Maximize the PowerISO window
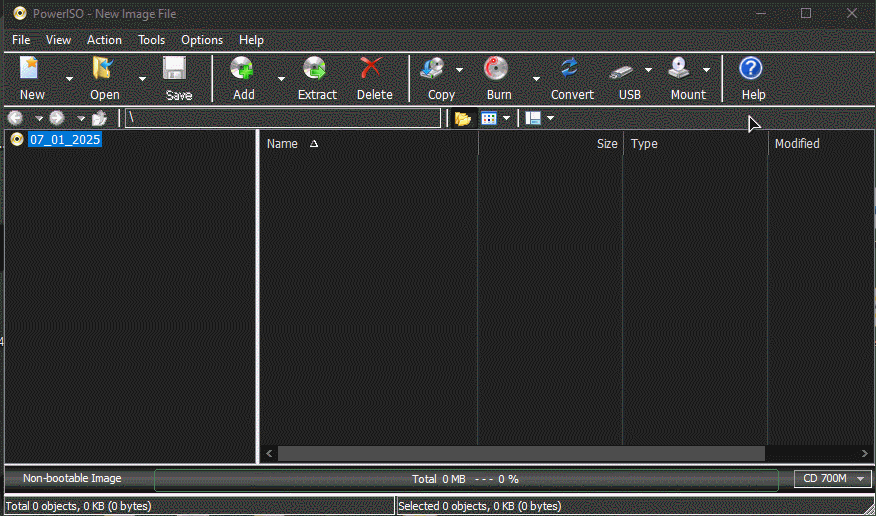Image resolution: width=876 pixels, height=516 pixels. tap(806, 13)
